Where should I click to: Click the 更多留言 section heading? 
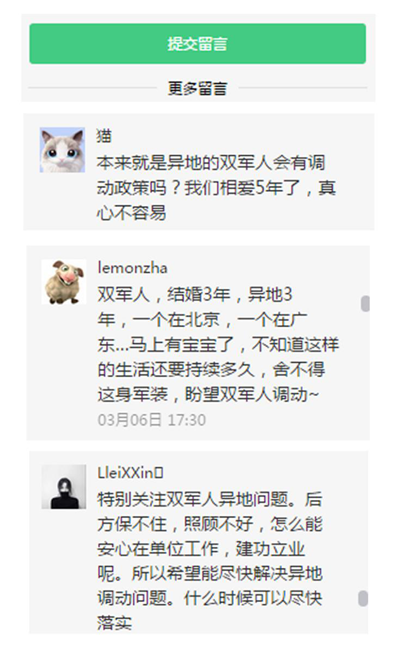click(x=198, y=88)
